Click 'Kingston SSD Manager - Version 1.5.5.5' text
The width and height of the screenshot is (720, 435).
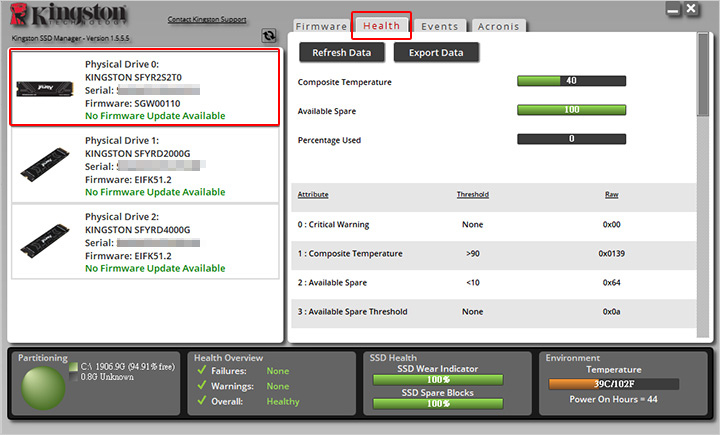coord(71,38)
